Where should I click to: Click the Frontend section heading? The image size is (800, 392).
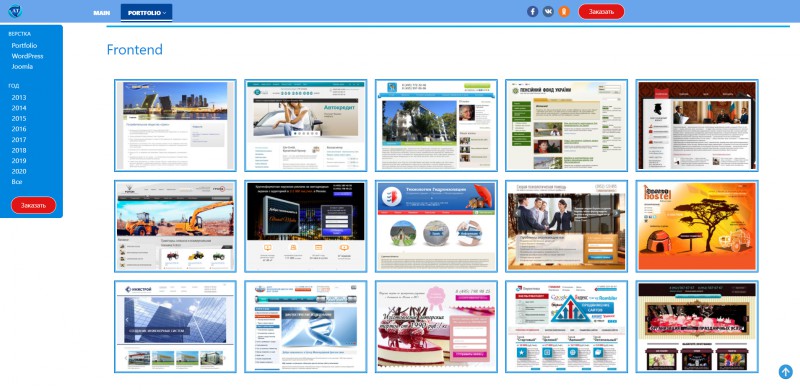coord(135,50)
